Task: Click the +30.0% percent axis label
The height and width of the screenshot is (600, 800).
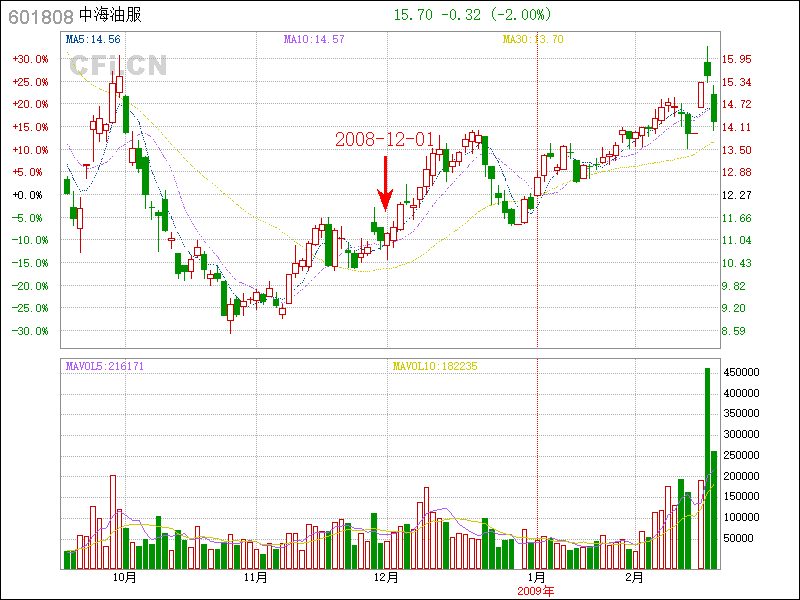Action: 30,59
